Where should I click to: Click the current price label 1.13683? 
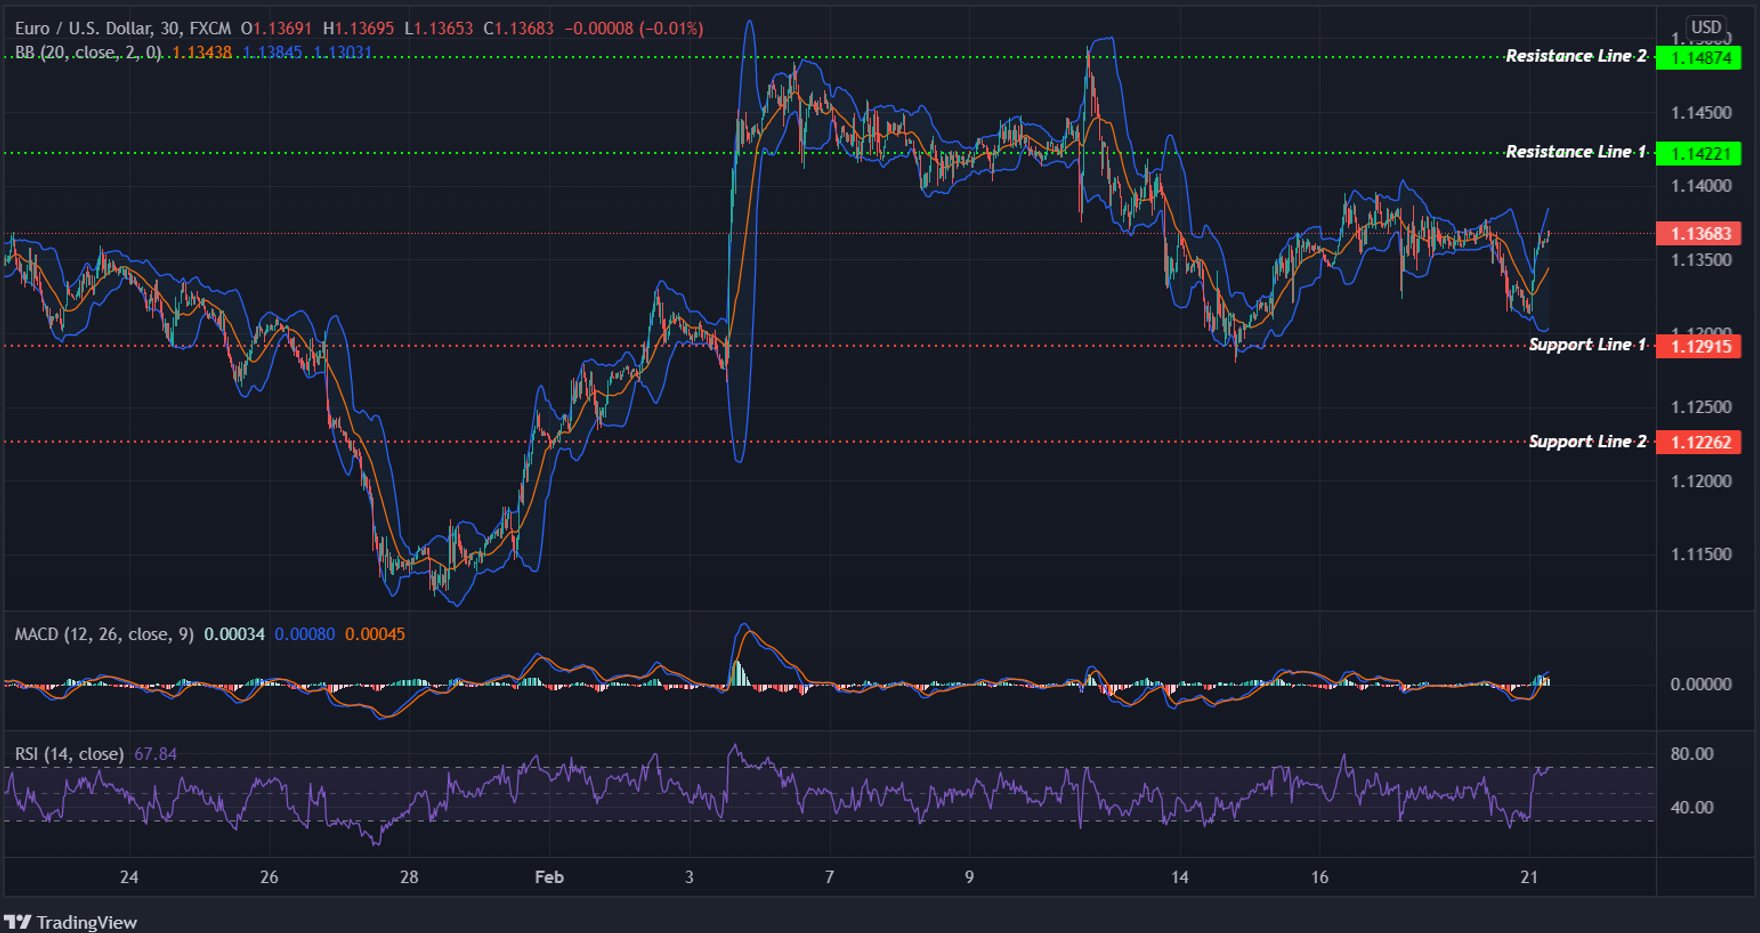click(x=1698, y=233)
